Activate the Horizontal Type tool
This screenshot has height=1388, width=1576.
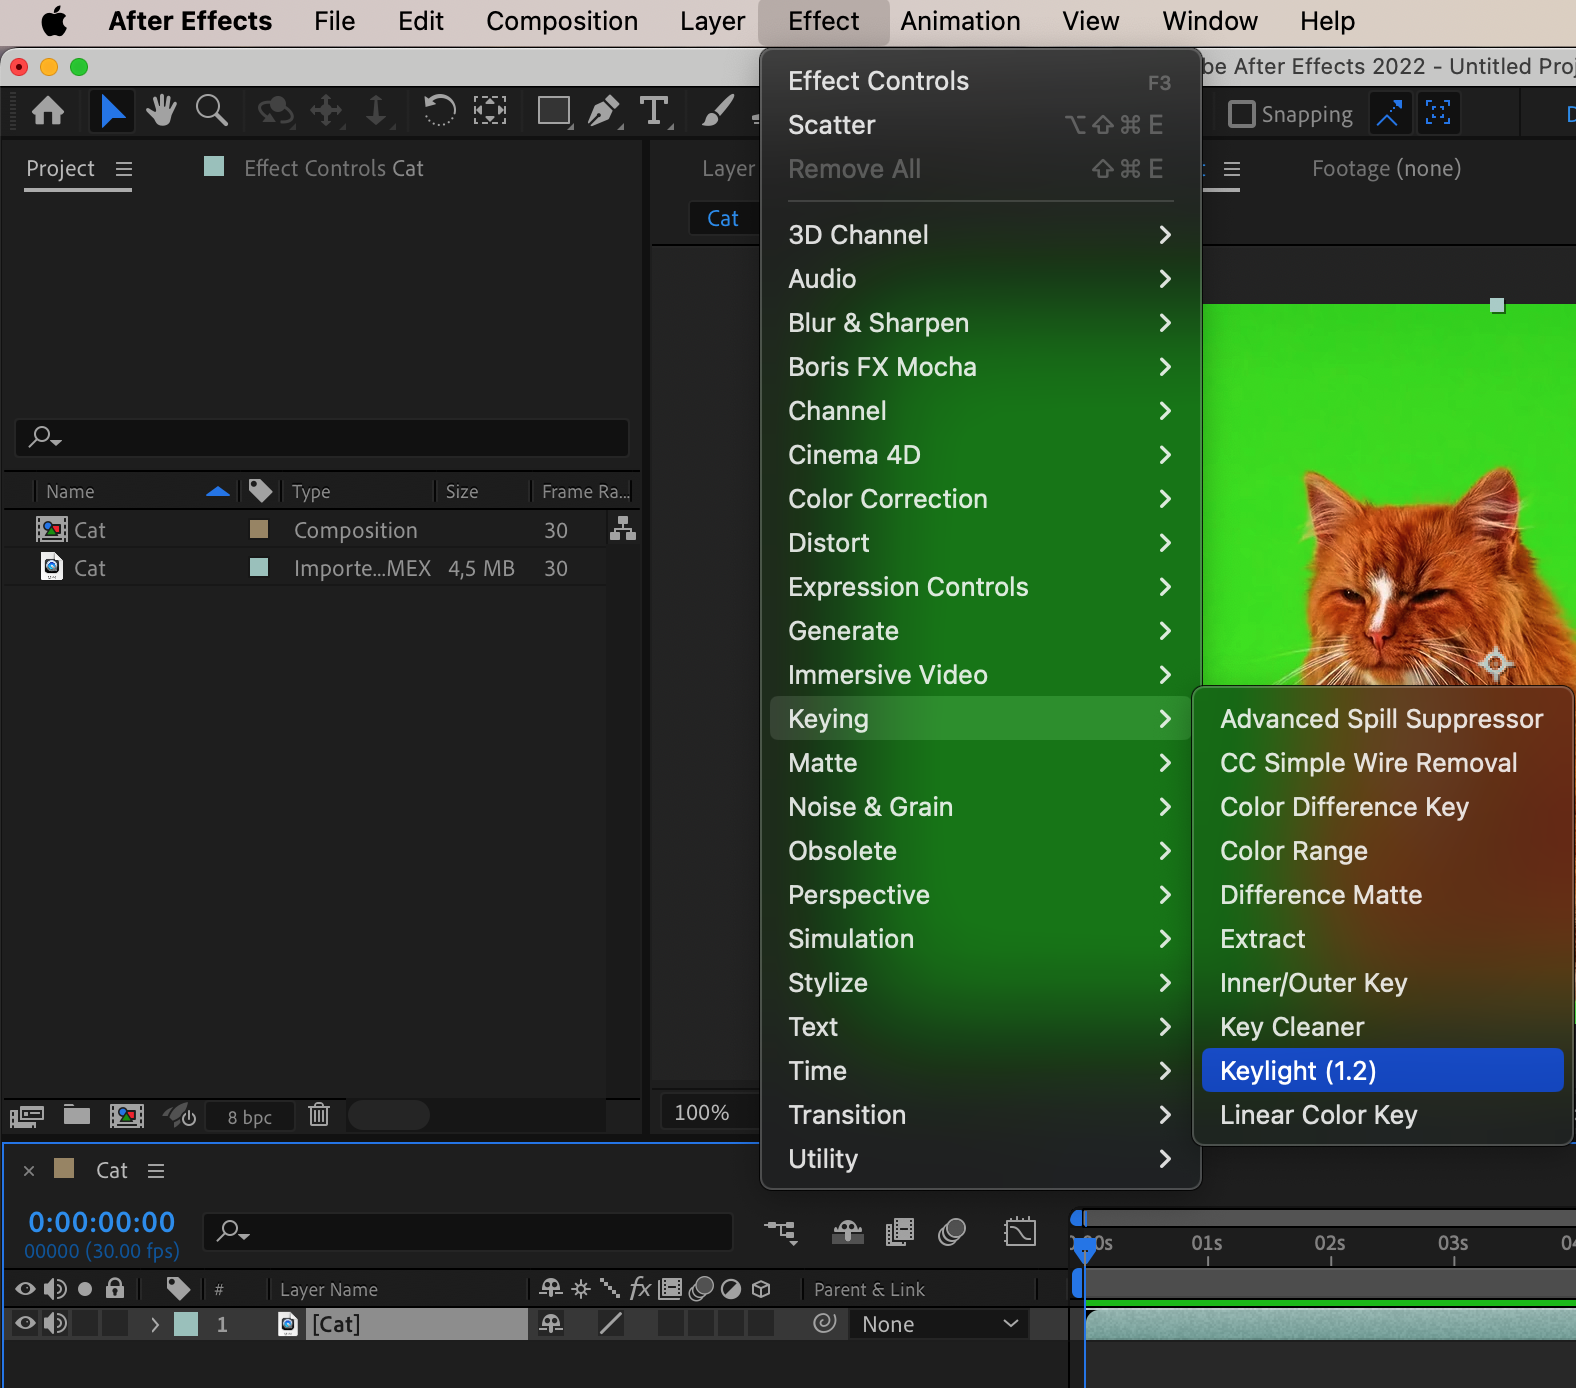click(654, 111)
